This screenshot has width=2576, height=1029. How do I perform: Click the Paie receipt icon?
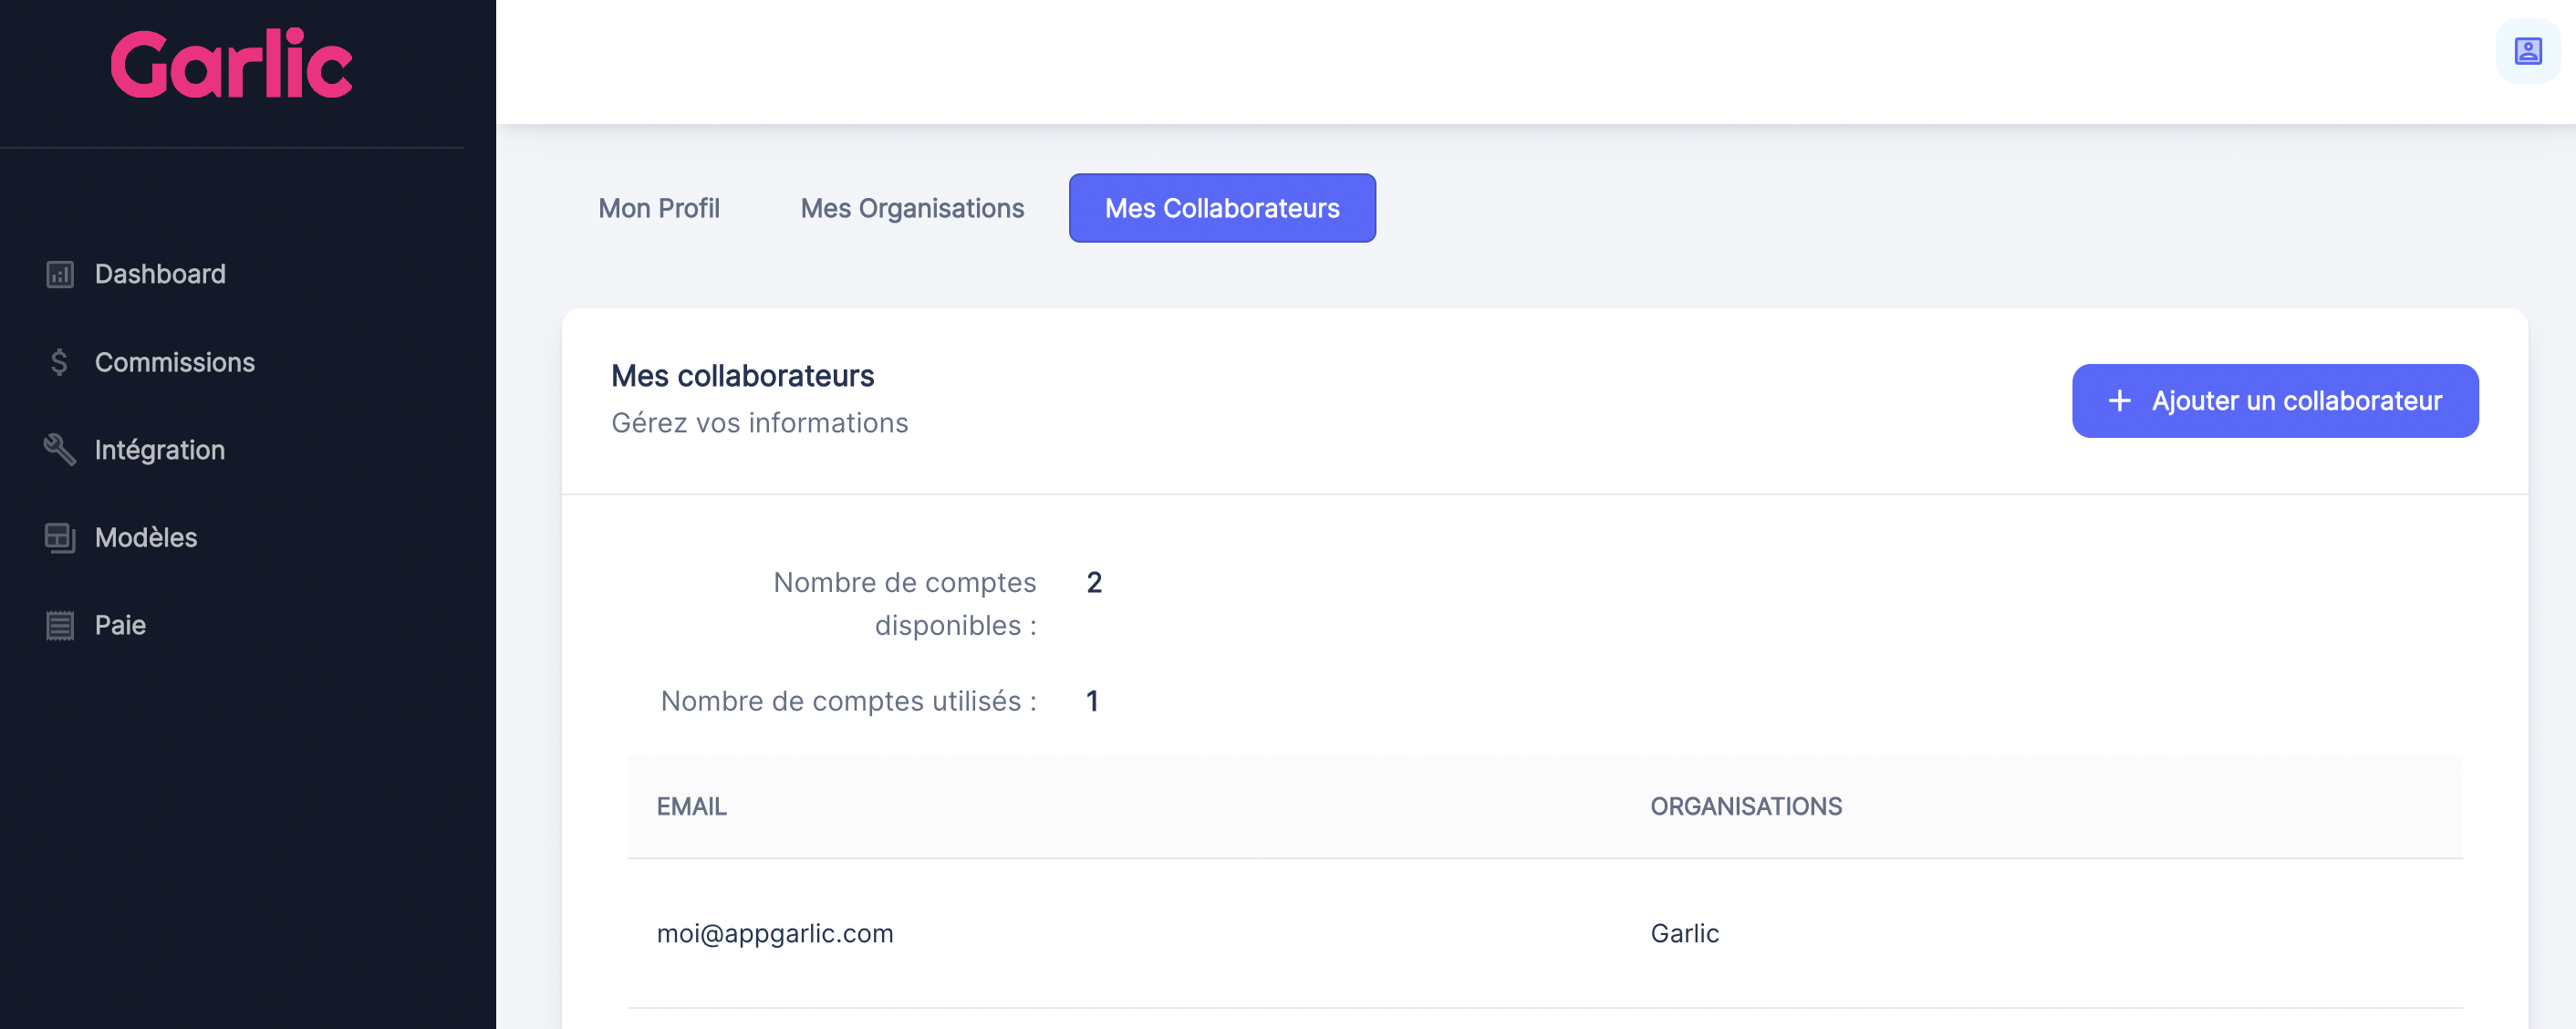[x=60, y=625]
